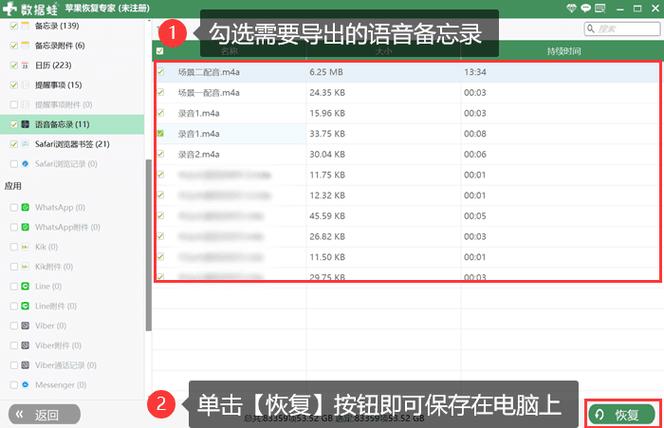Click the 应用 section heading
The height and width of the screenshot is (428, 664).
click(x=13, y=186)
